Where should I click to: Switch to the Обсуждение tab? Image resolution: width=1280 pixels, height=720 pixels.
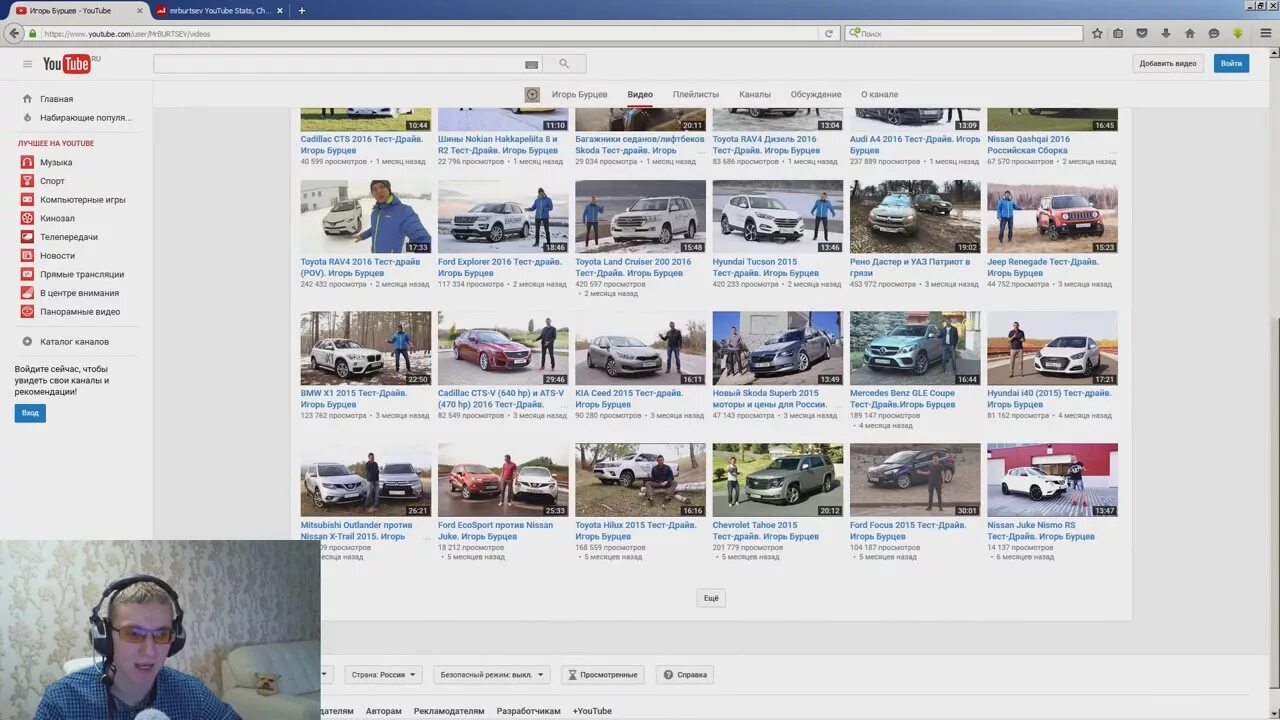816,94
